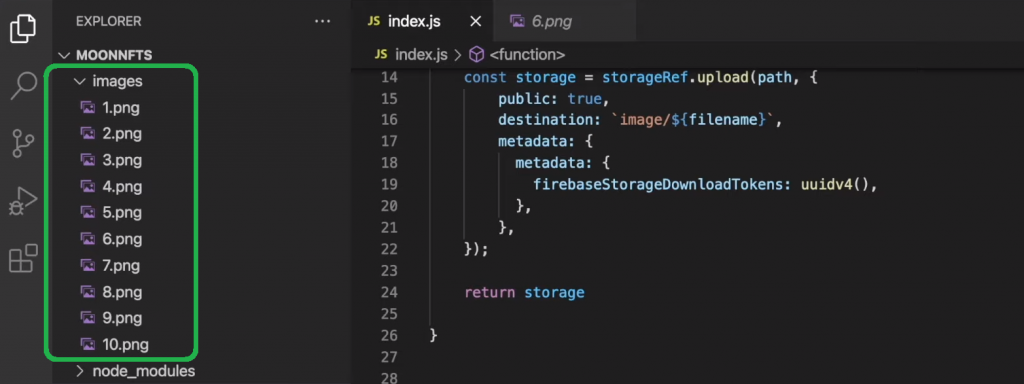The width and height of the screenshot is (1024, 384).
Task: Close the index.js tab
Action: [475, 22]
